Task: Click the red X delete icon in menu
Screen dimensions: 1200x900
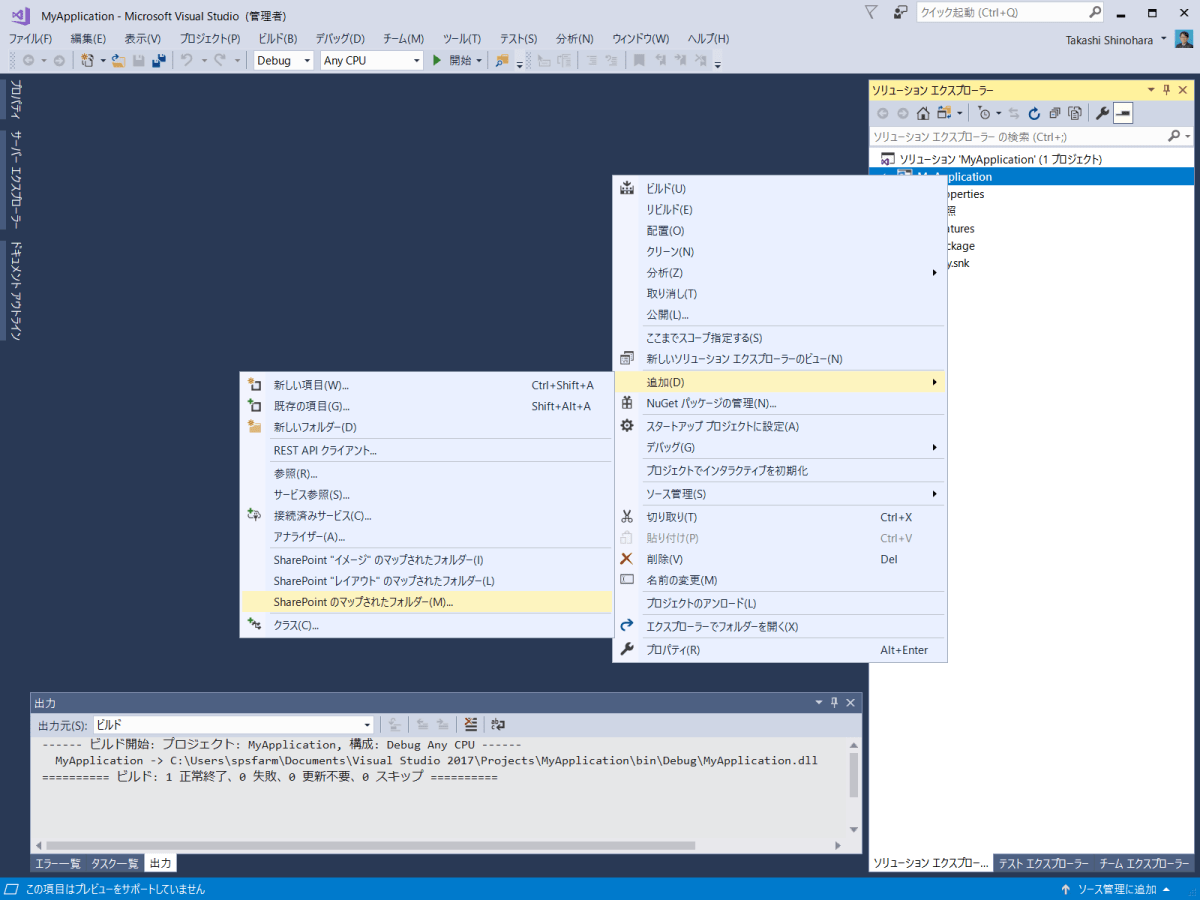Action: click(x=627, y=559)
